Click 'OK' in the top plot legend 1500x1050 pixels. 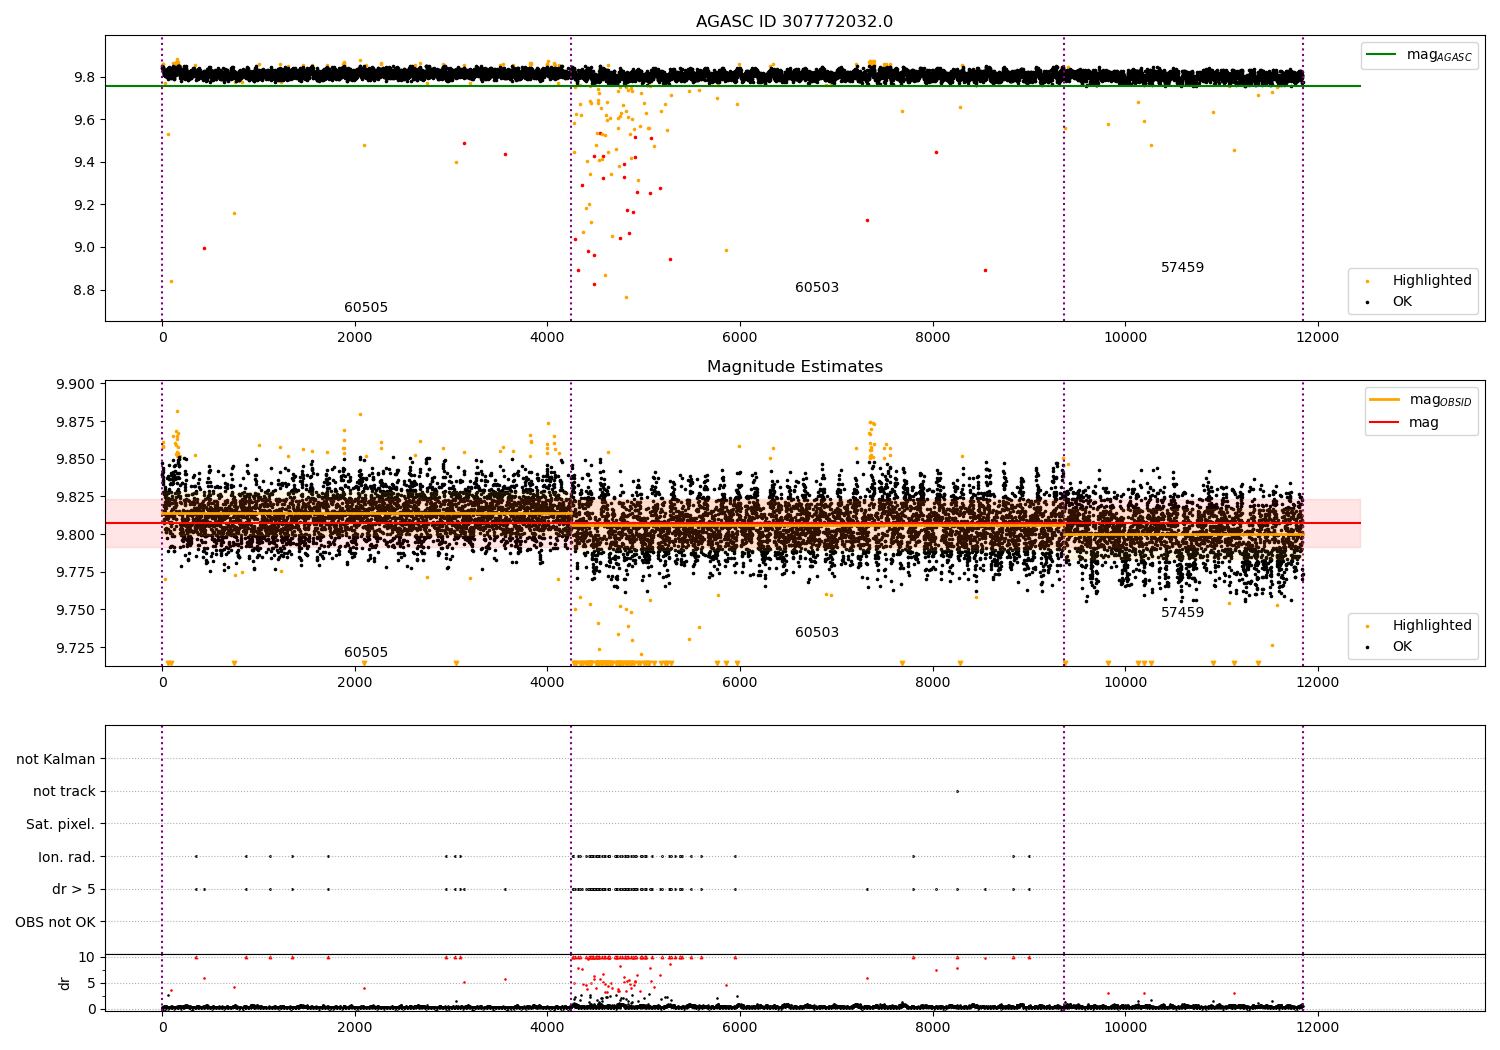1402,302
